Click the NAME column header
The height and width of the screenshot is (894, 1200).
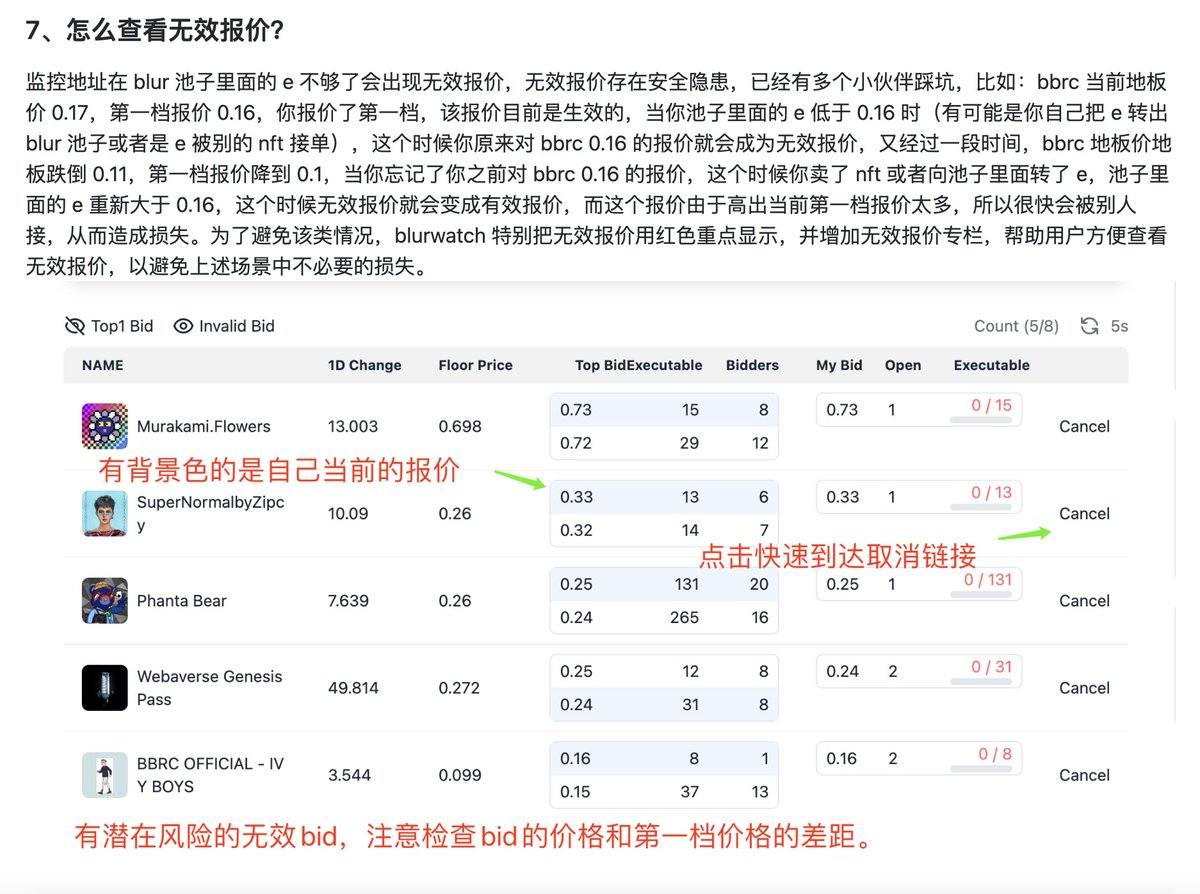pyautogui.click(x=103, y=365)
